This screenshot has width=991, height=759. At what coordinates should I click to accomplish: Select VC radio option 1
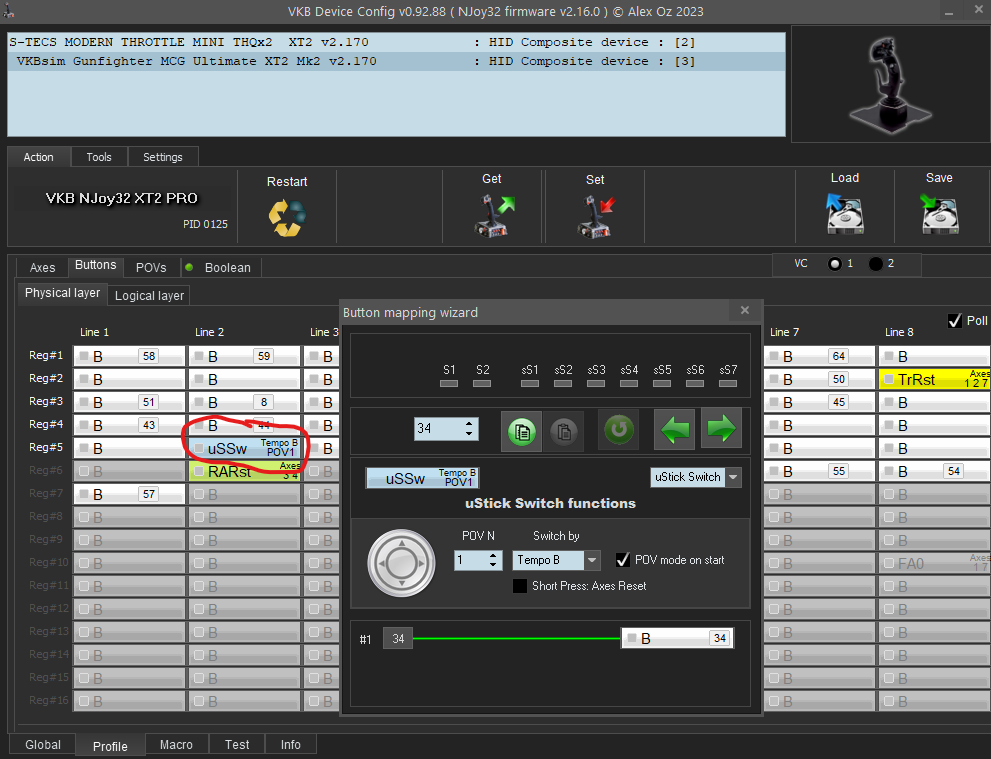(835, 264)
